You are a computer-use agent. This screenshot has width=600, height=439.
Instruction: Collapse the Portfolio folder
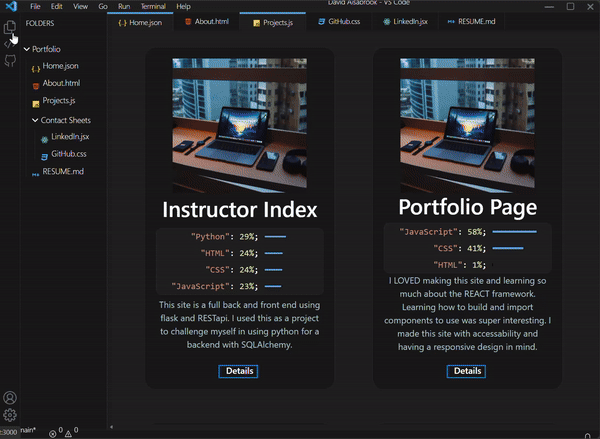point(25,48)
